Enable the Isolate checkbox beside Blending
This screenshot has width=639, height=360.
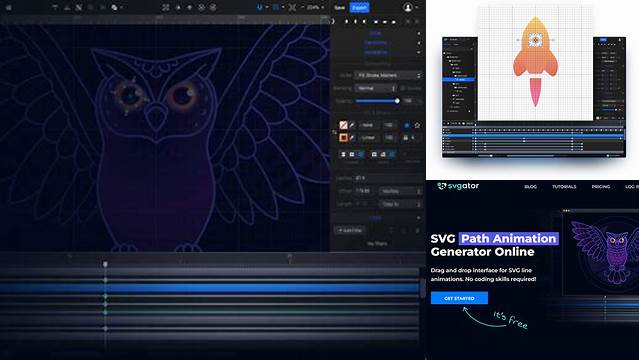pyautogui.click(x=403, y=88)
